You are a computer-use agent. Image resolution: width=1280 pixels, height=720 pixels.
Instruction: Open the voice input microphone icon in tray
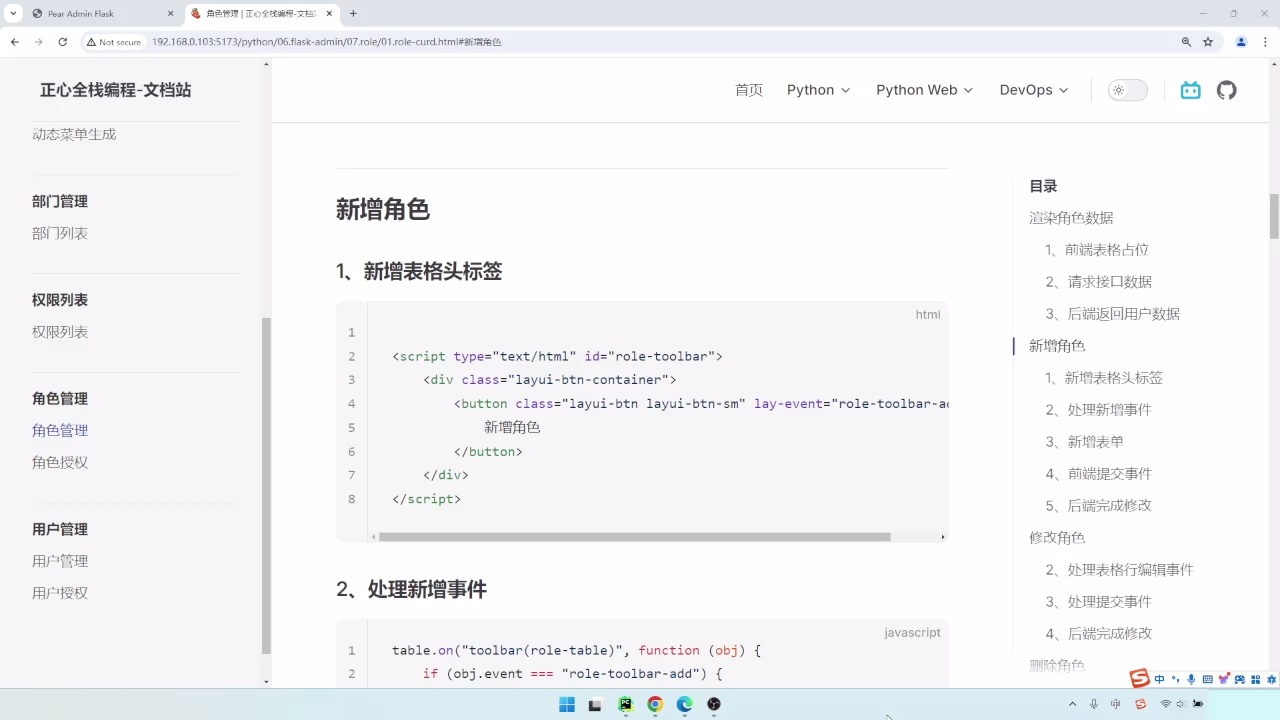click(x=1190, y=678)
